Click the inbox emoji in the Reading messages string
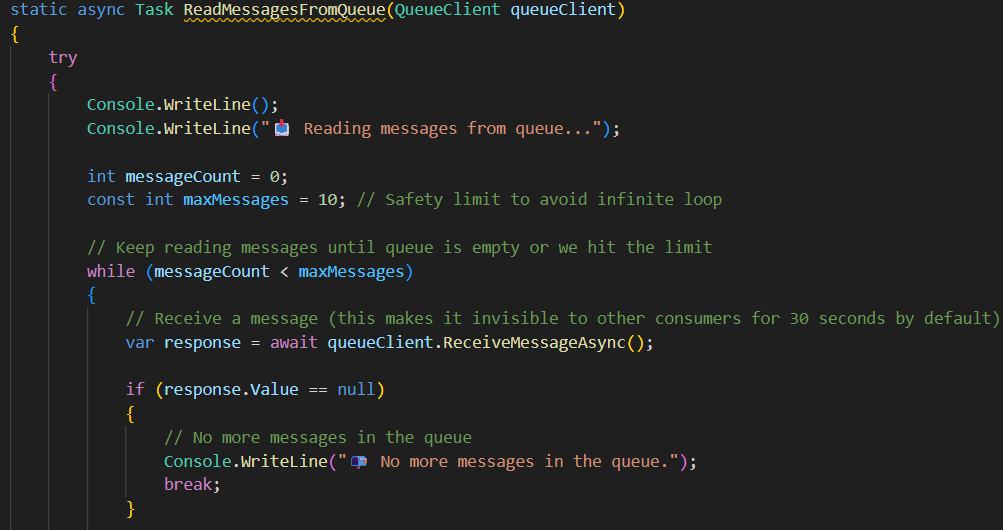This screenshot has width=1003, height=530. 282,128
